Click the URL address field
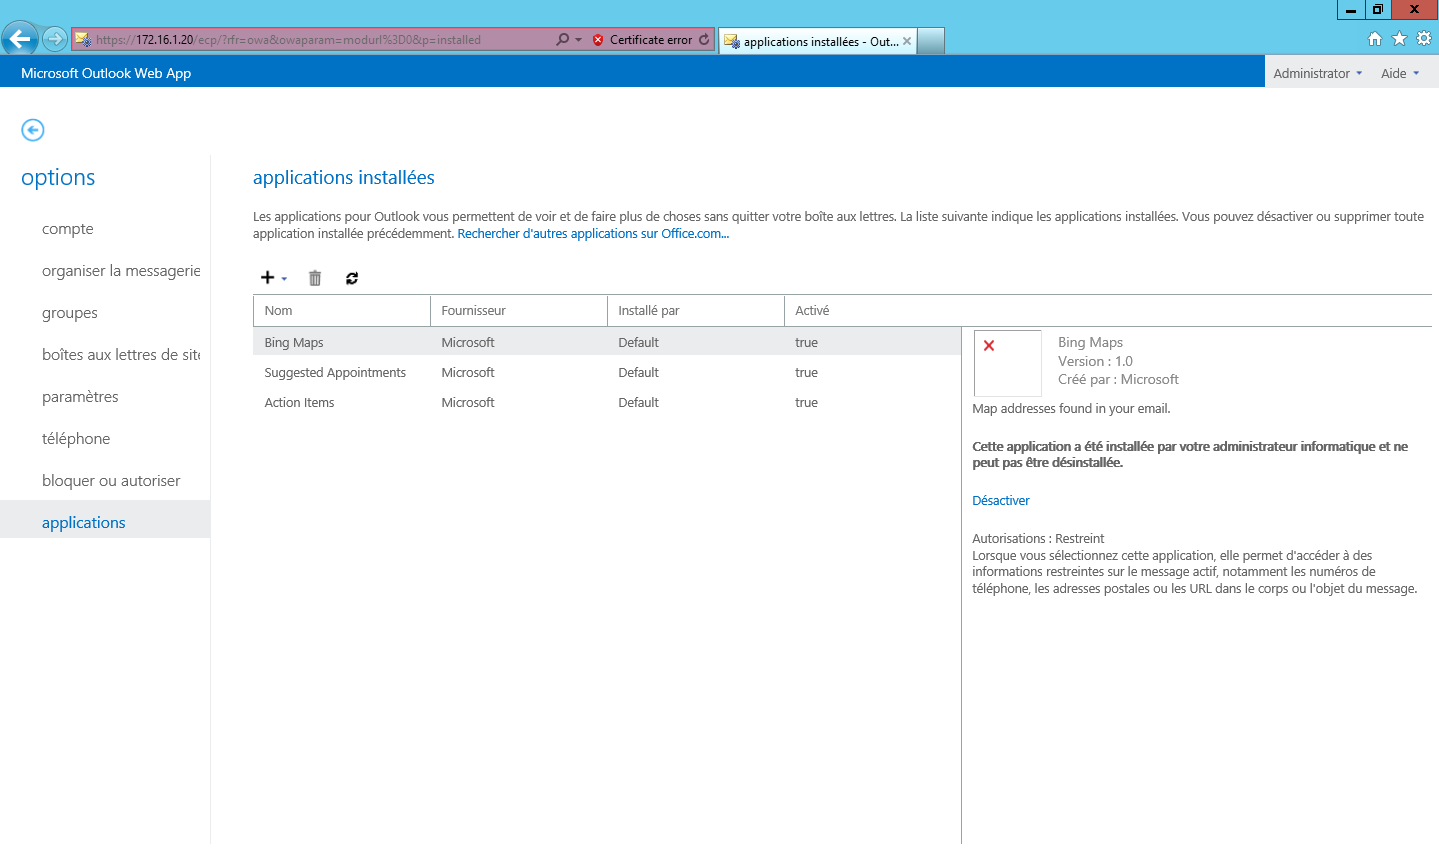Viewport: 1439px width, 859px height. click(x=324, y=40)
